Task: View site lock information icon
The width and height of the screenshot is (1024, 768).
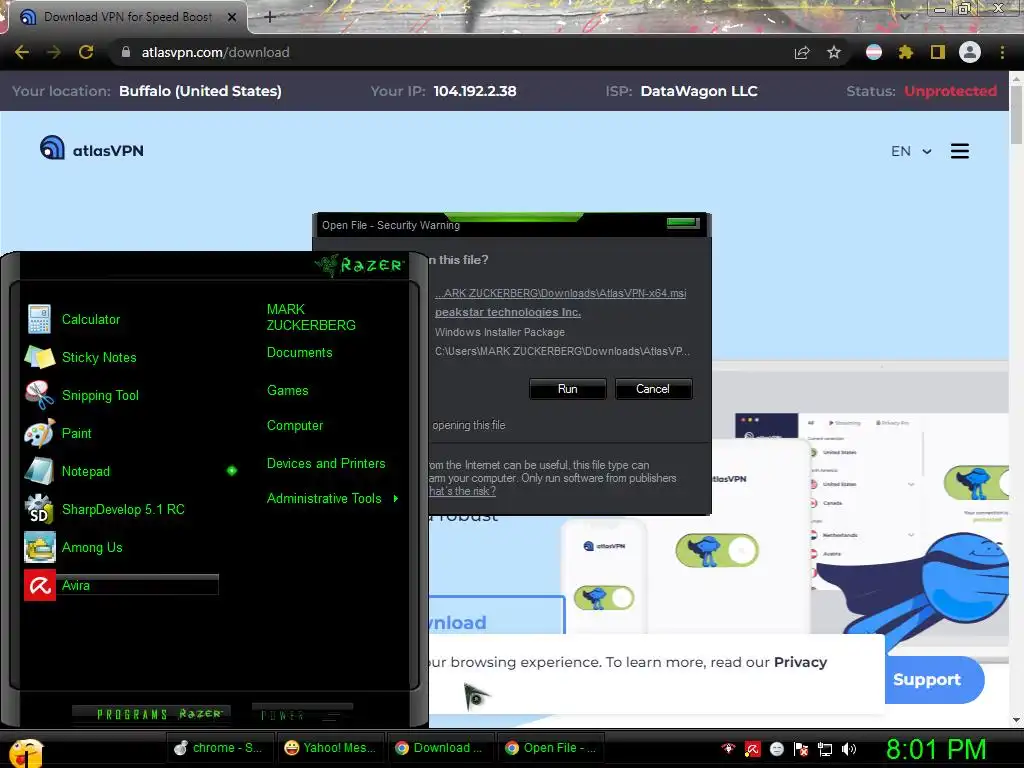Action: click(126, 52)
